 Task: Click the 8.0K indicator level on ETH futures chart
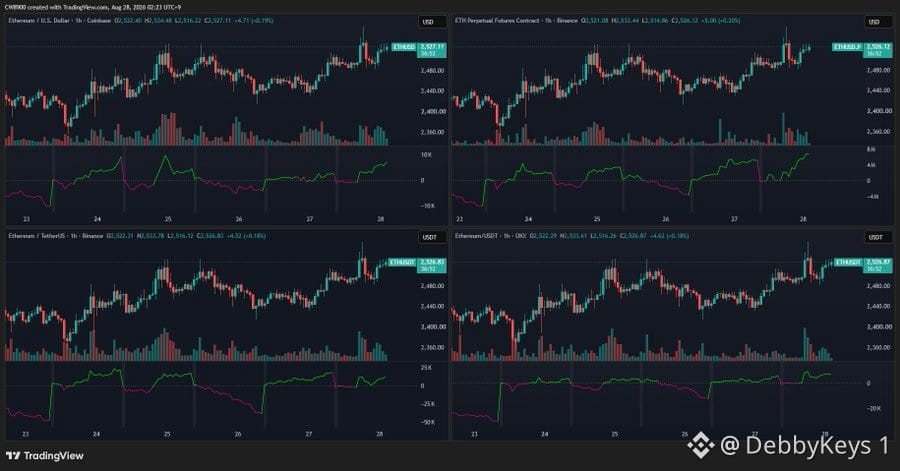[871, 150]
